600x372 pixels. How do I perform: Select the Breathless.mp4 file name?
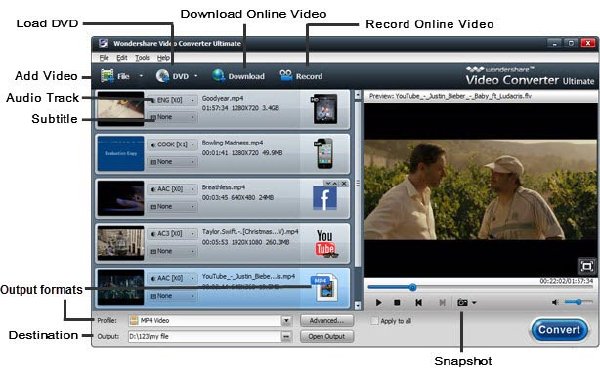[223, 187]
